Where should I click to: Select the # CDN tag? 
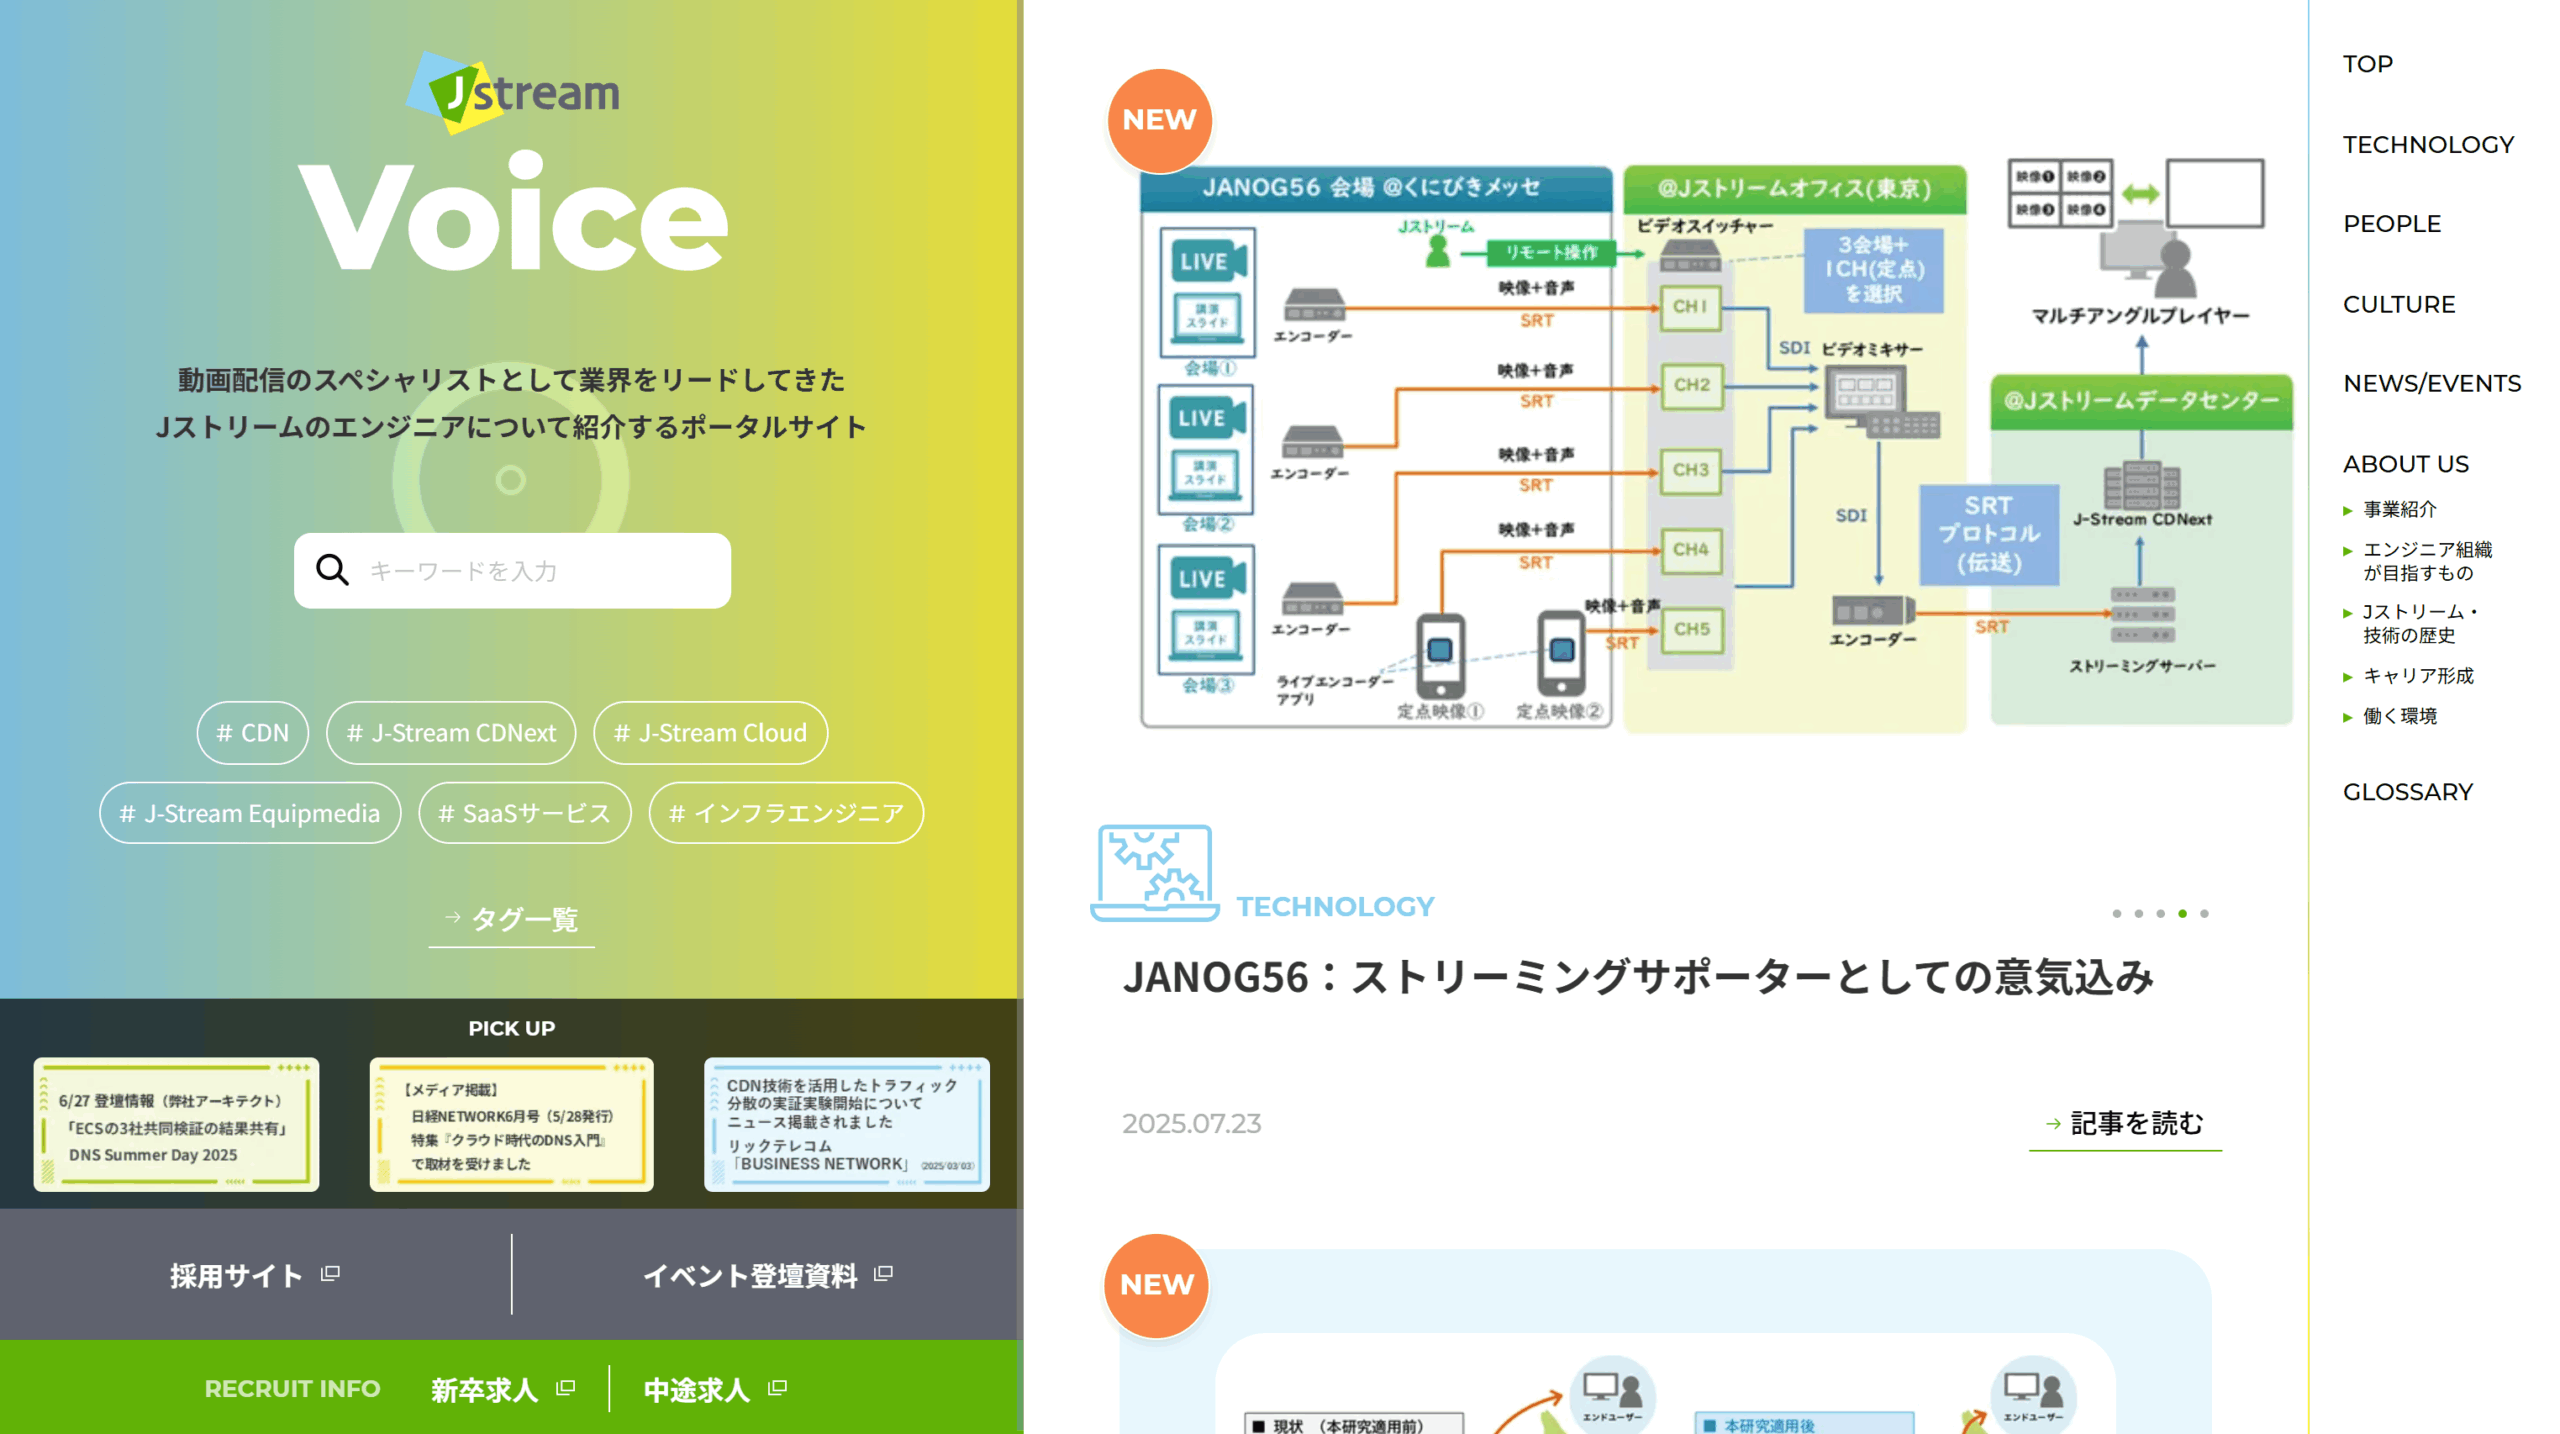[x=253, y=733]
